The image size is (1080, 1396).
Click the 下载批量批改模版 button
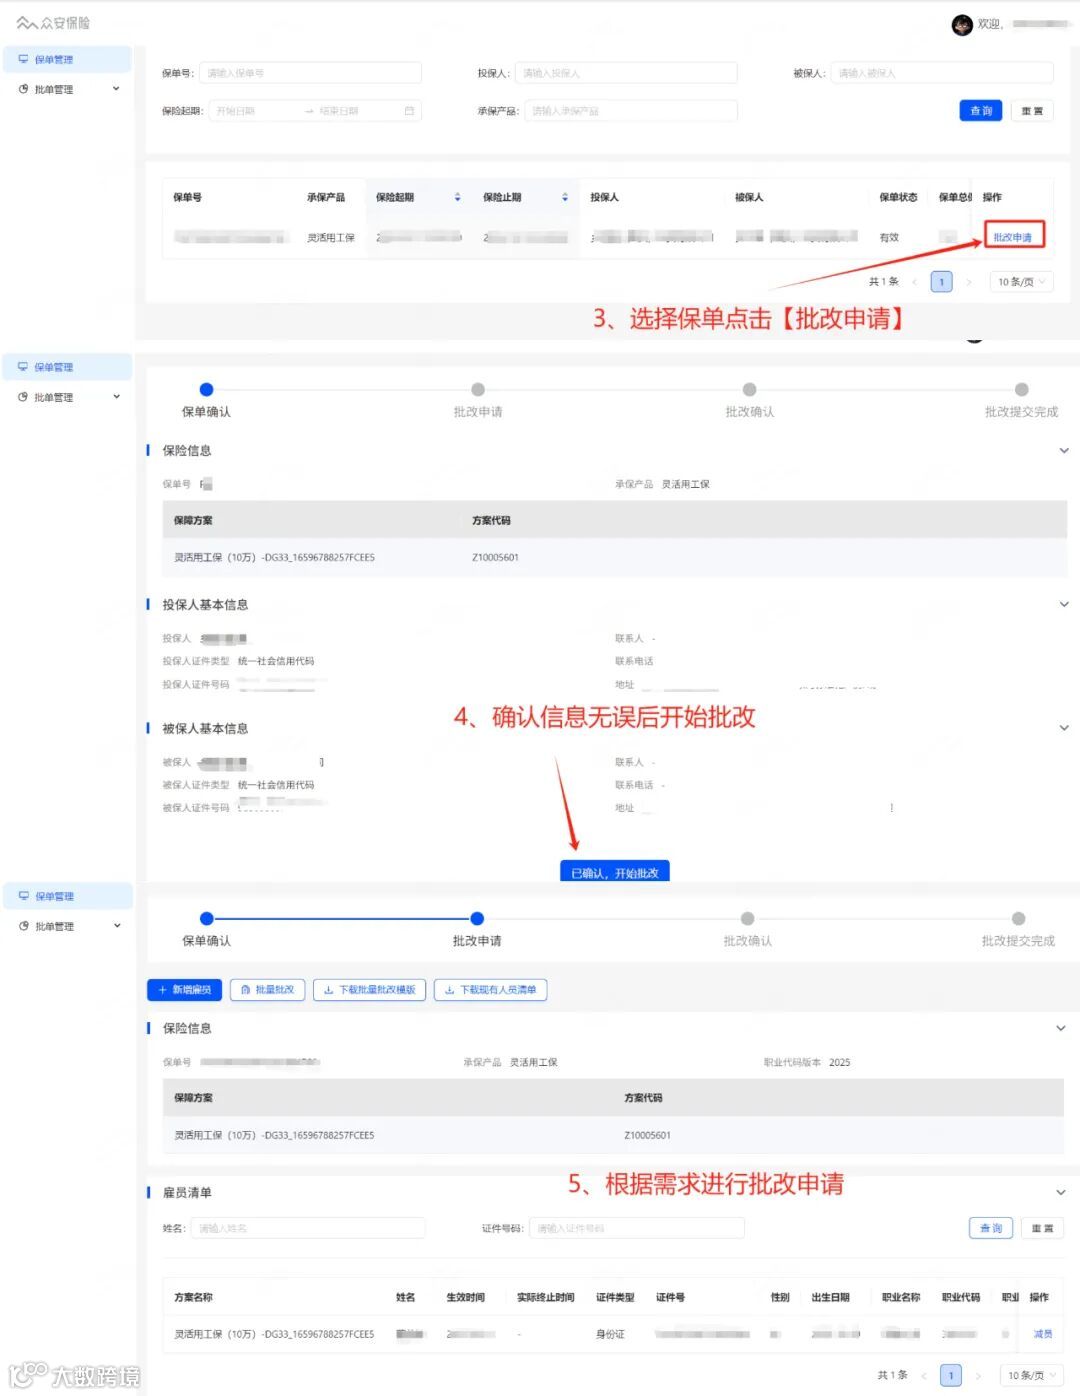(370, 990)
